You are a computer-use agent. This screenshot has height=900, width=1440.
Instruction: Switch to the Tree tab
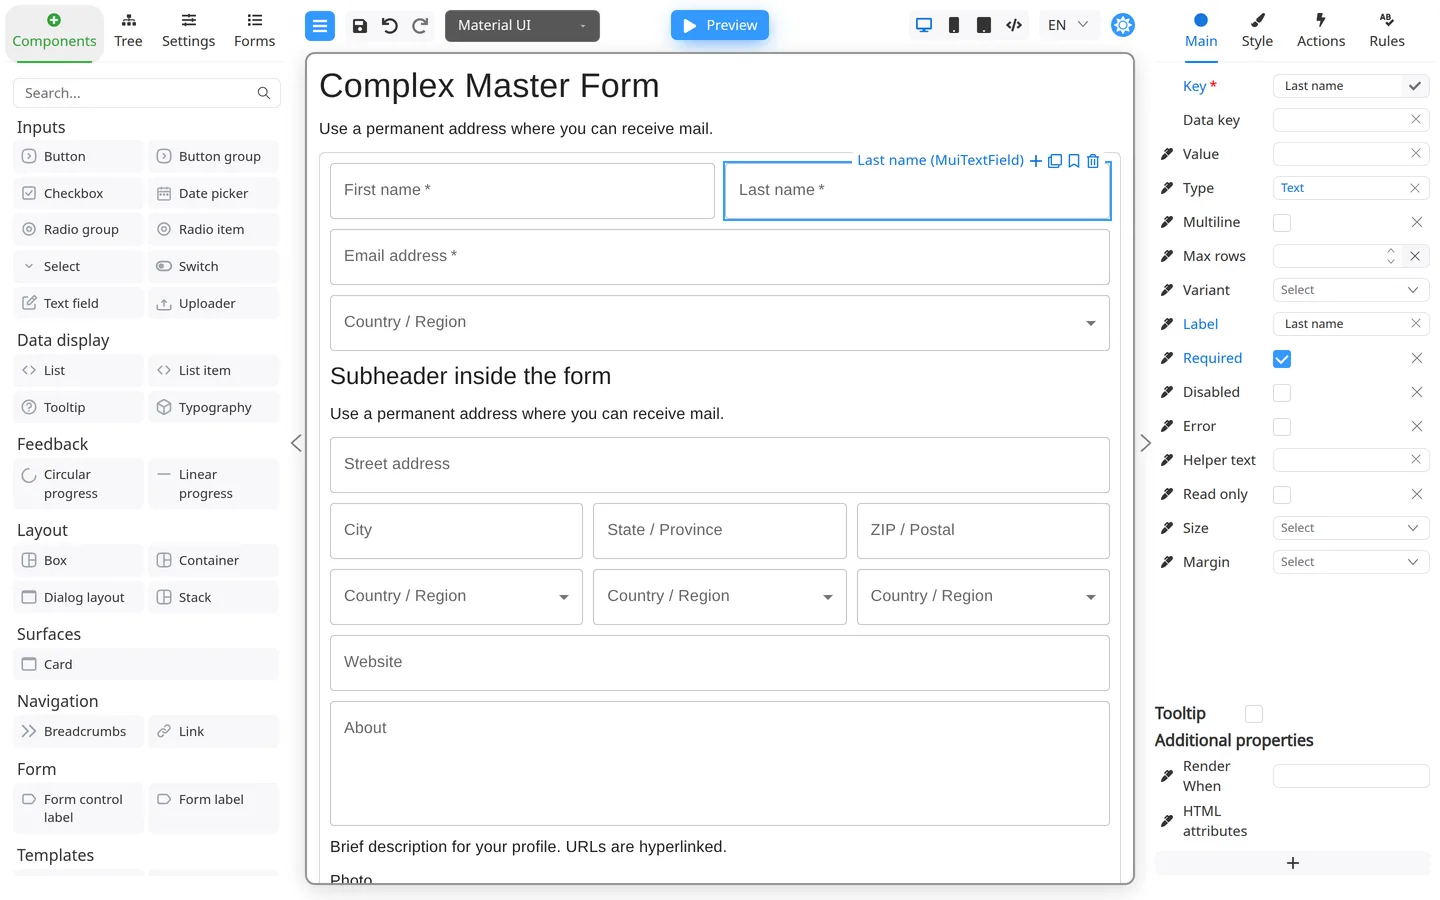128,31
